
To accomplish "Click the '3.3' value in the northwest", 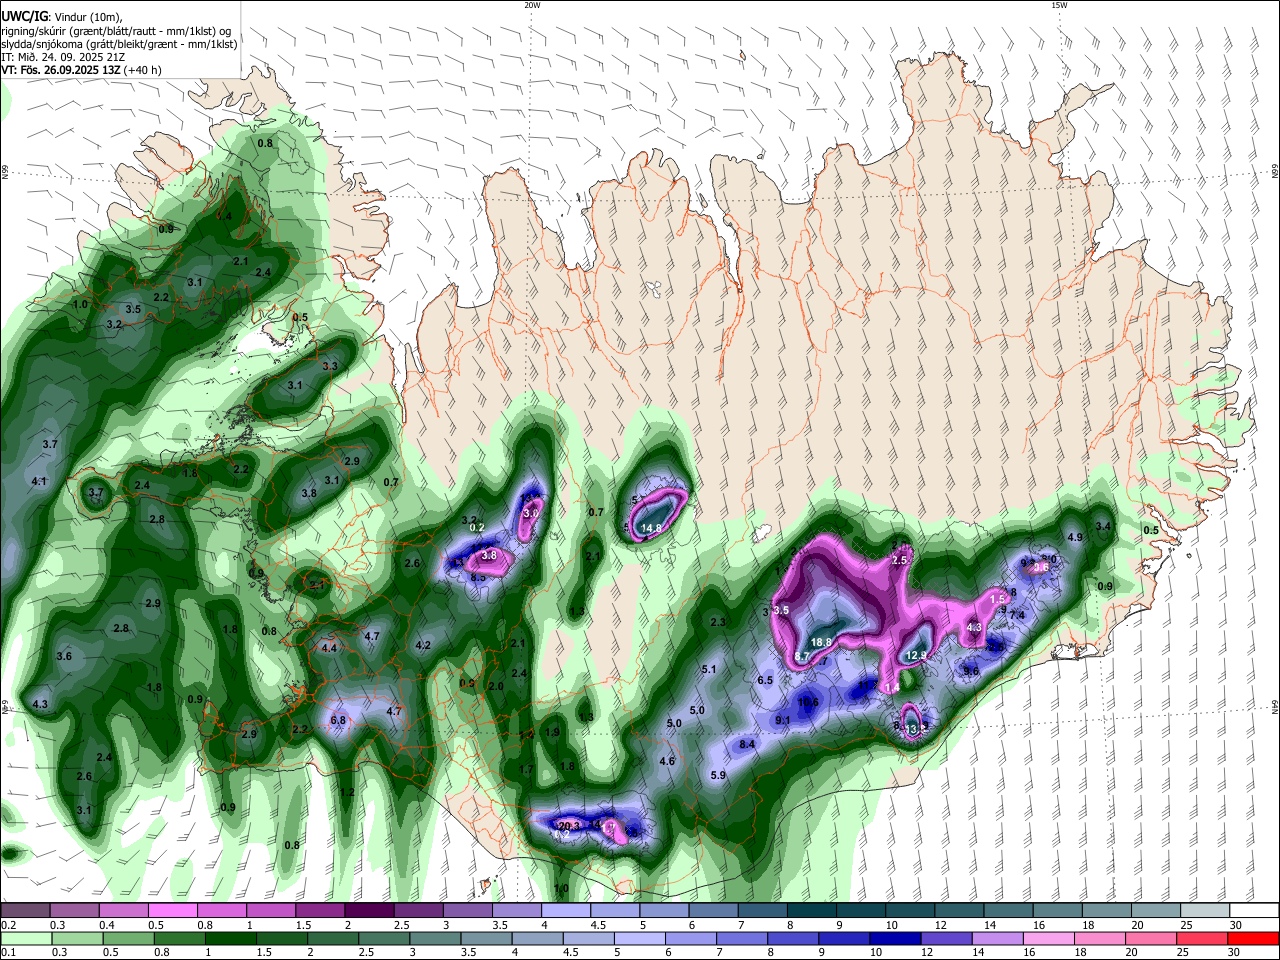I will [330, 366].
